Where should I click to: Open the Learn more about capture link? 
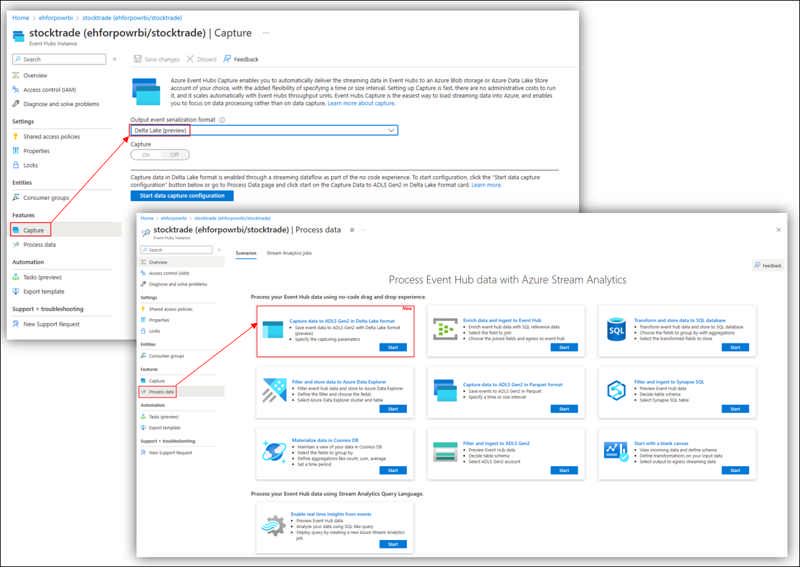click(361, 103)
